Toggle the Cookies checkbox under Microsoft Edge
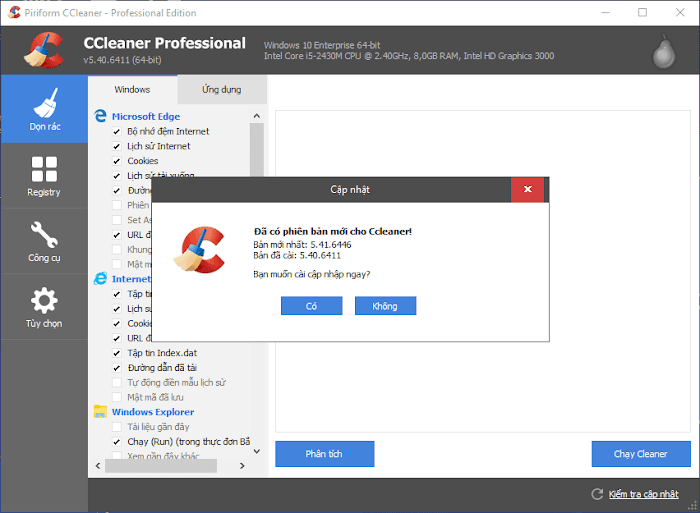 117,161
